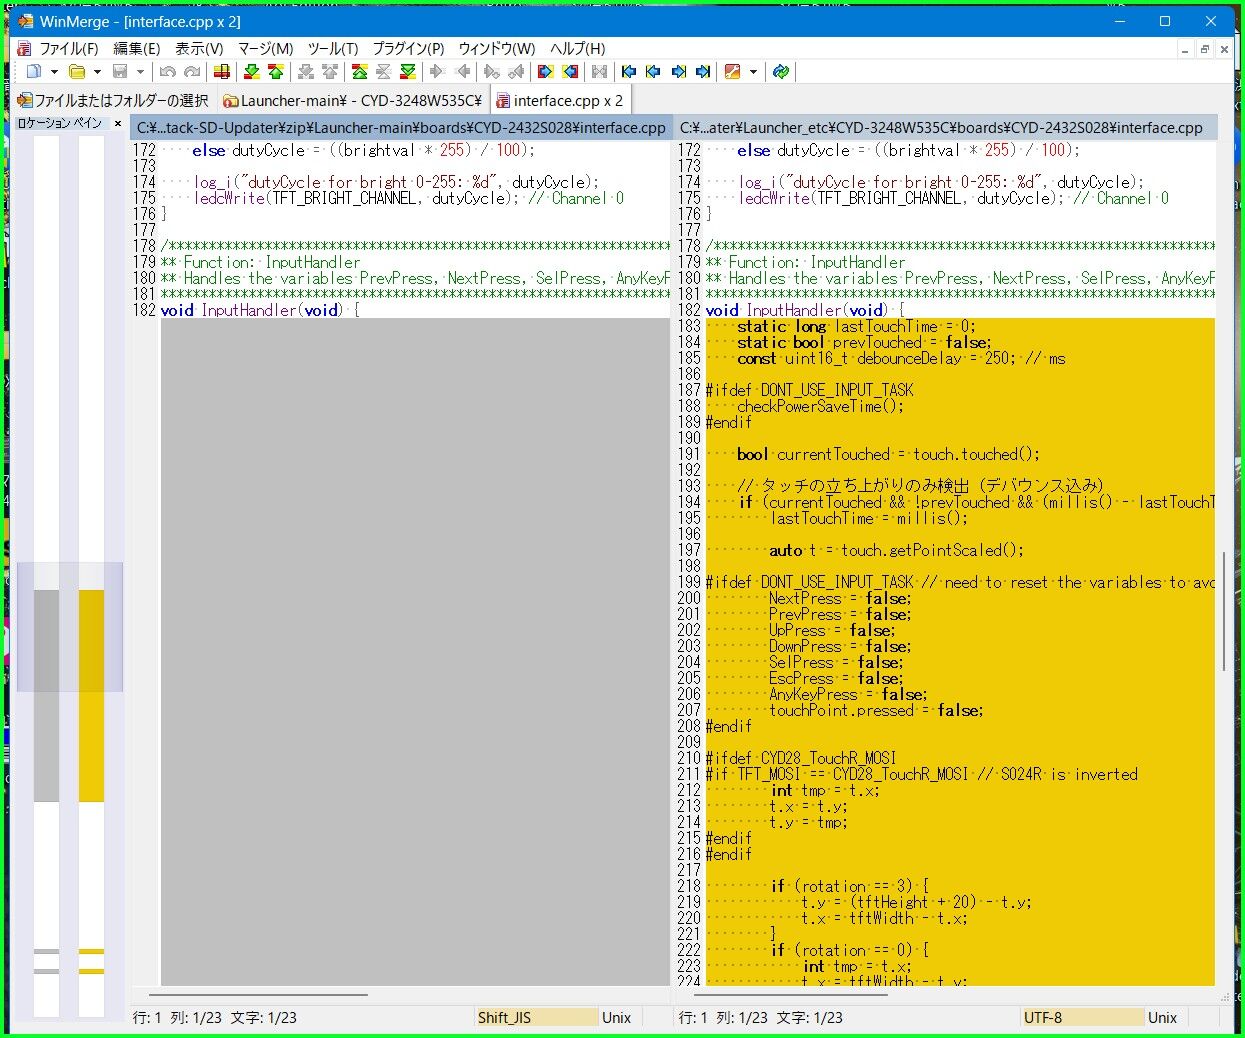Open the ツール(T) menu
1245x1038 pixels.
[333, 48]
